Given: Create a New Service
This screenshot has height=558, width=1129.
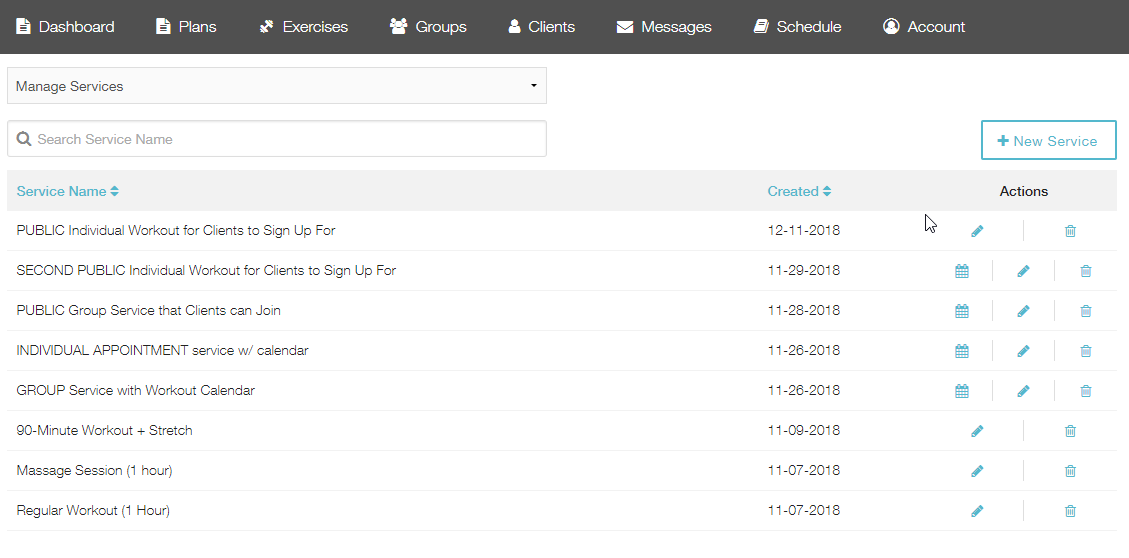Looking at the screenshot, I should coord(1048,140).
